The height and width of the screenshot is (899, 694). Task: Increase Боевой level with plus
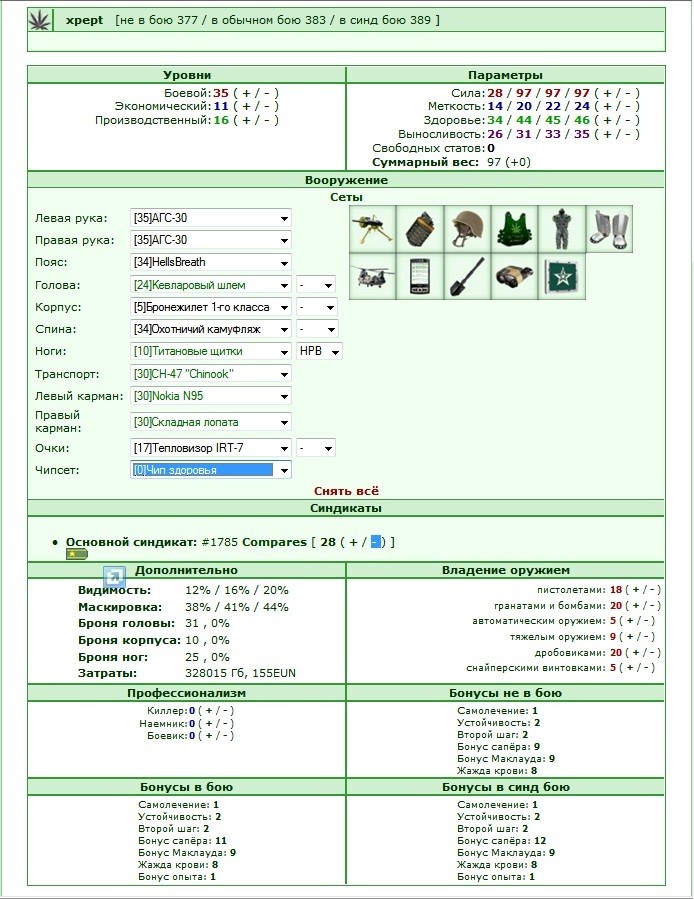click(x=247, y=93)
